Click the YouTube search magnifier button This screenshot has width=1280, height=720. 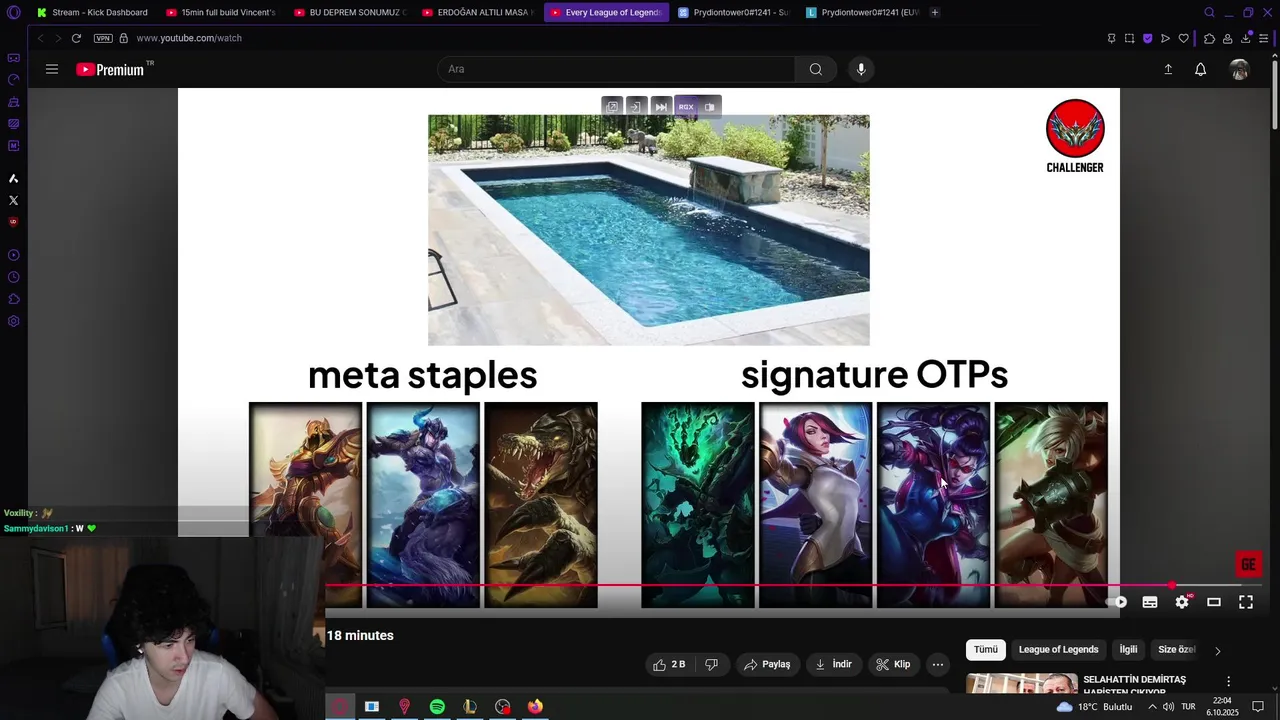816,69
